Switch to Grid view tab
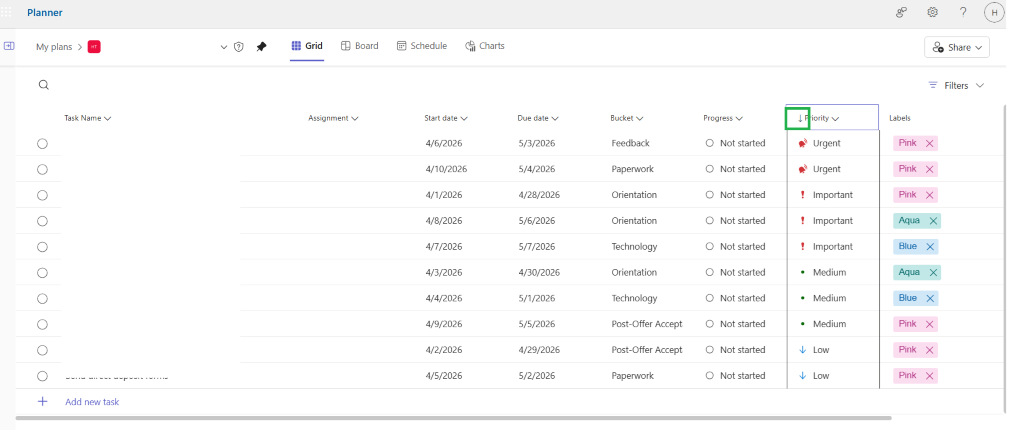The height and width of the screenshot is (430, 1024). click(307, 46)
